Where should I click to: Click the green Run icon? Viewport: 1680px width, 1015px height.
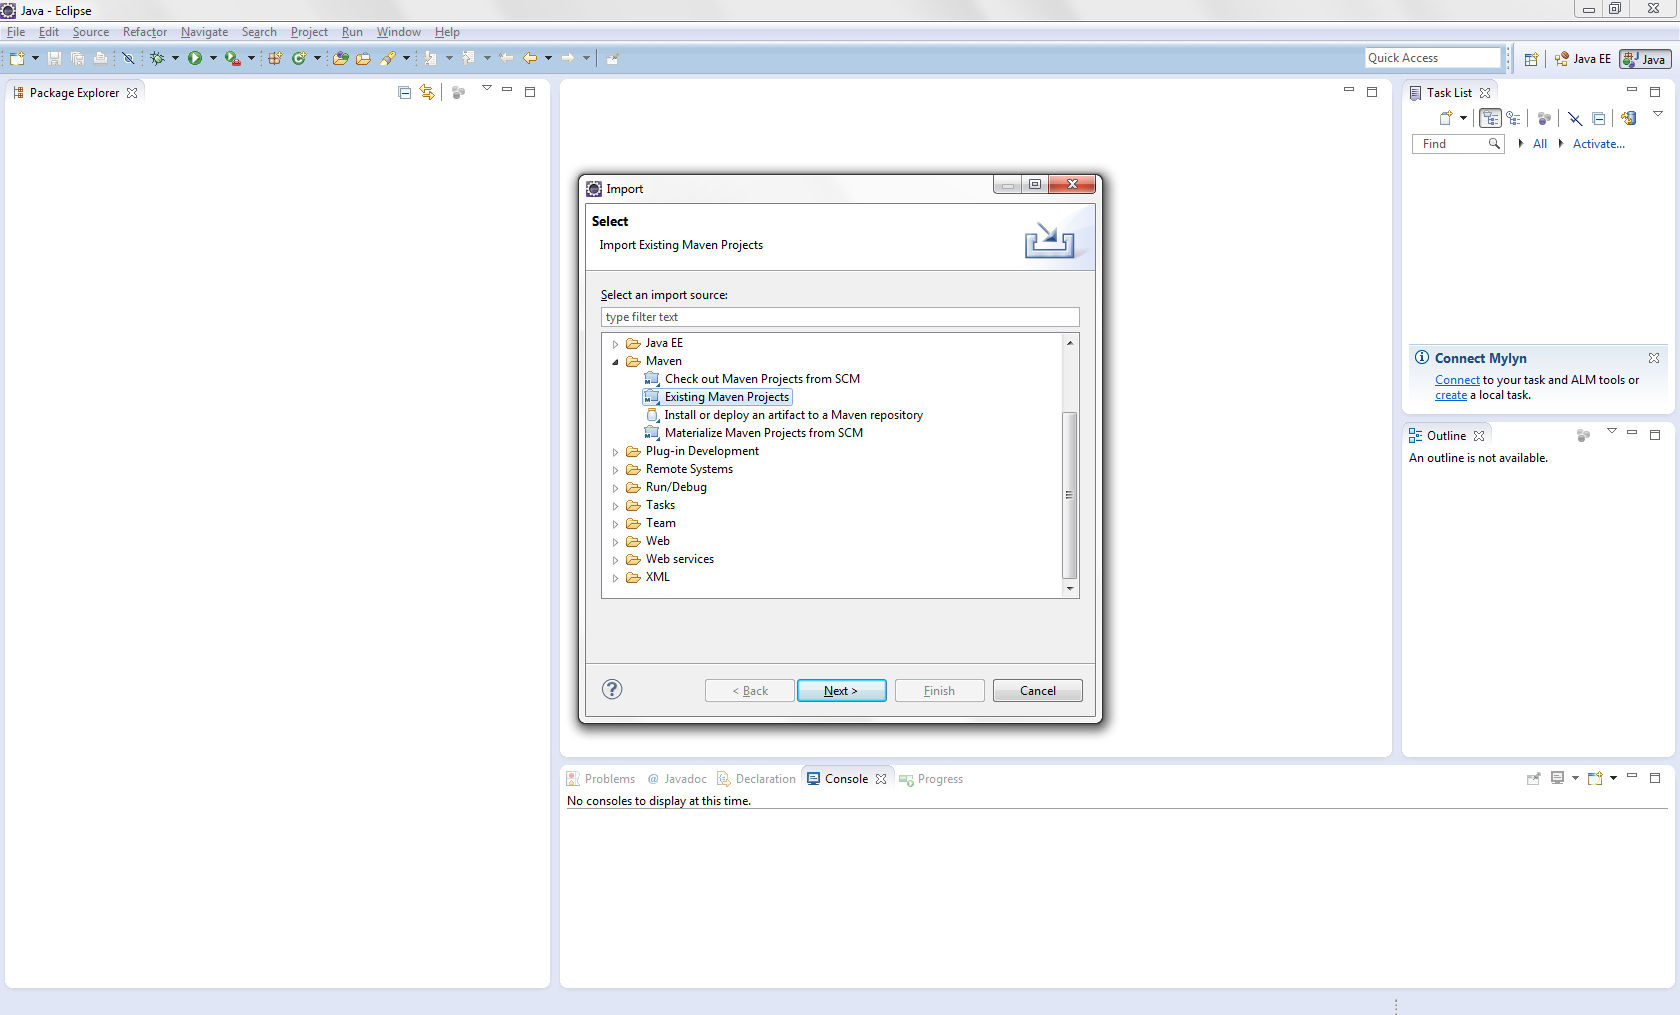coord(195,58)
